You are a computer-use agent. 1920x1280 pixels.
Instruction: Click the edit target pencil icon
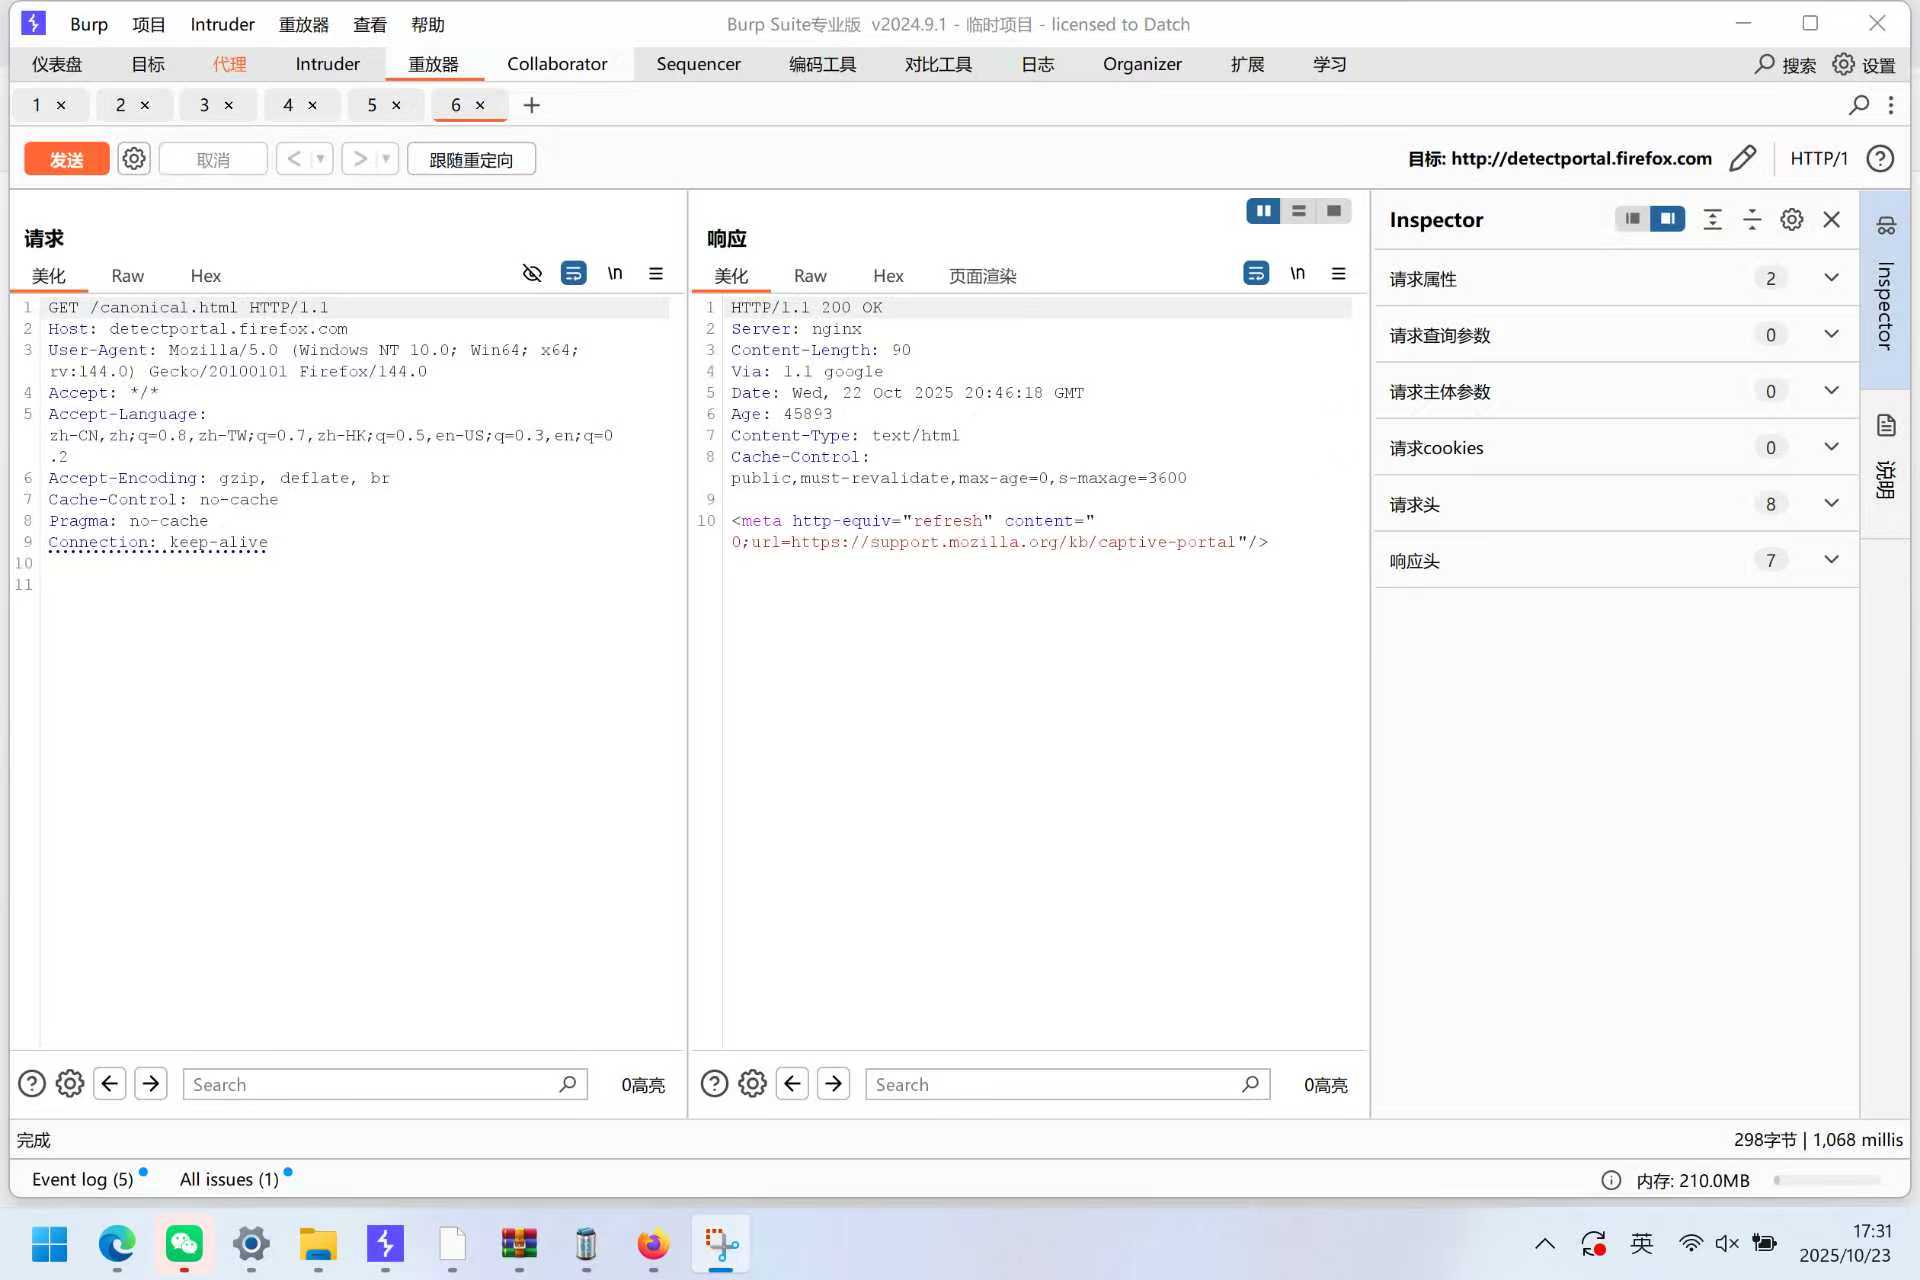(1742, 158)
